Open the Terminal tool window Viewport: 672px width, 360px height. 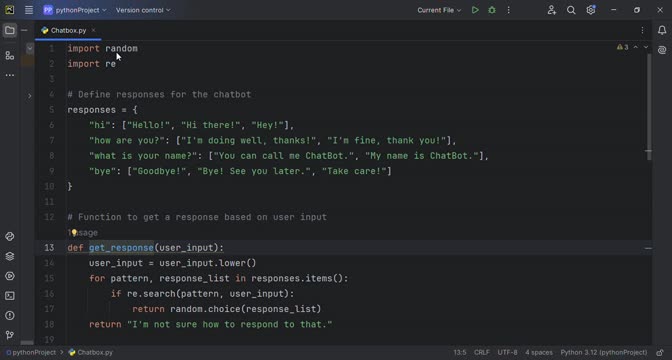pyautogui.click(x=9, y=296)
